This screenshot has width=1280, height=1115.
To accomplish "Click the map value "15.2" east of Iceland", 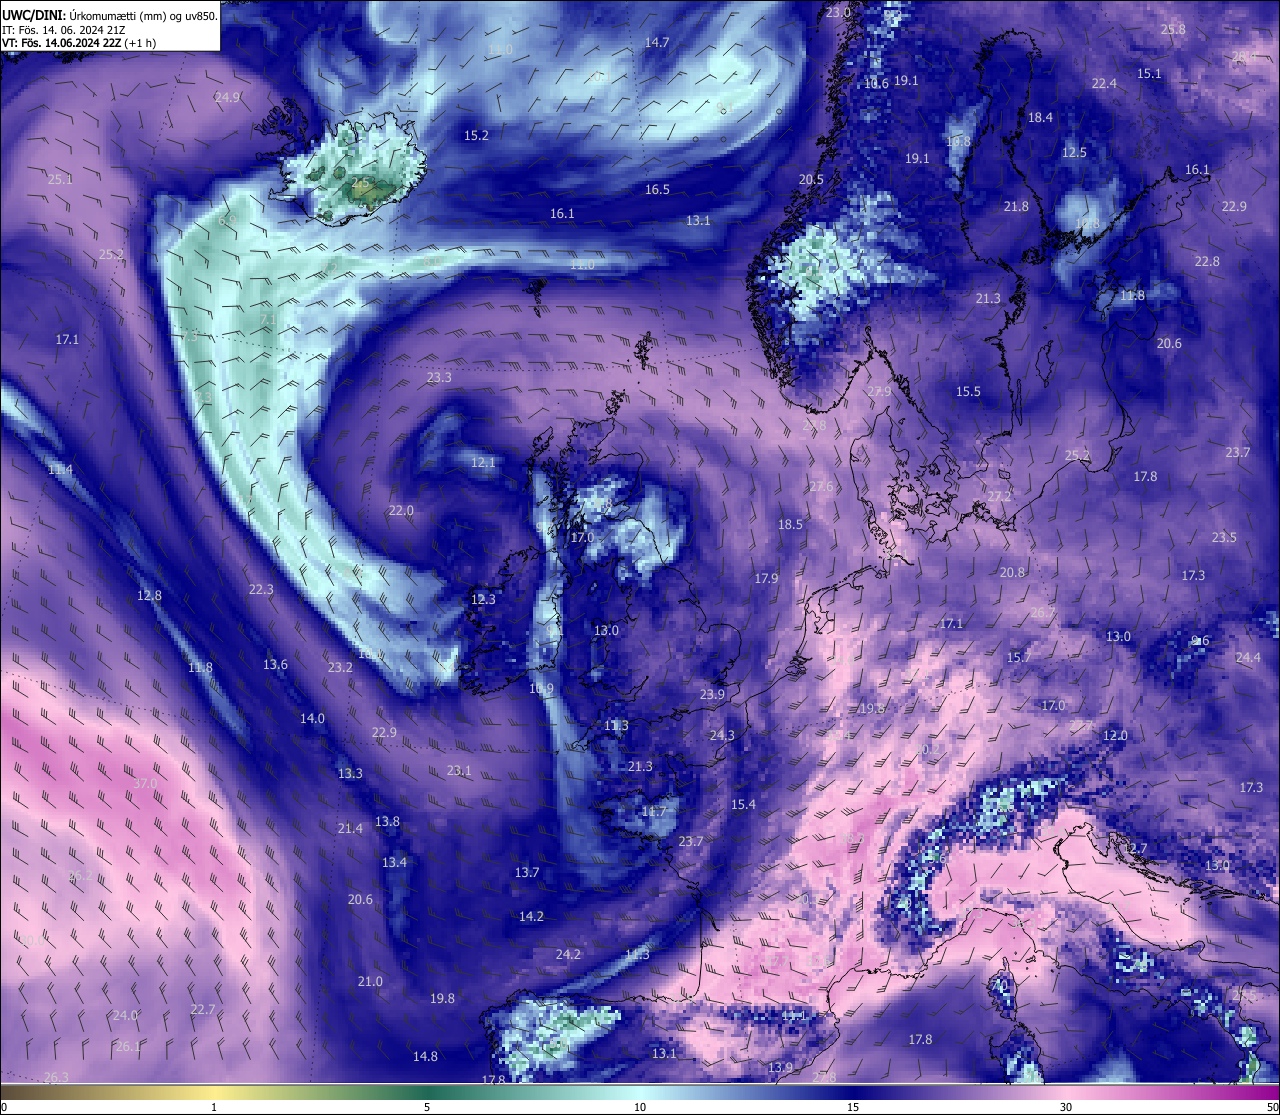I will click(x=477, y=135).
